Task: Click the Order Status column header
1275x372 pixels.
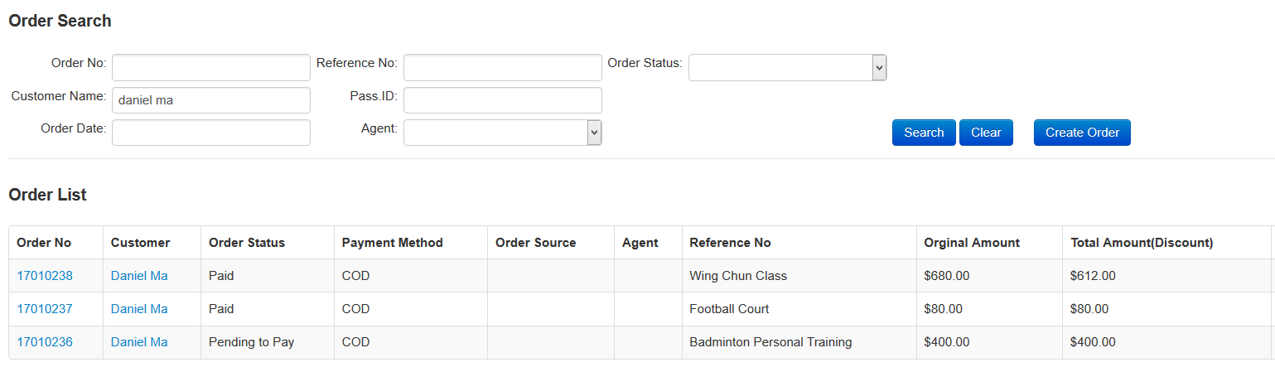Action: [x=247, y=243]
